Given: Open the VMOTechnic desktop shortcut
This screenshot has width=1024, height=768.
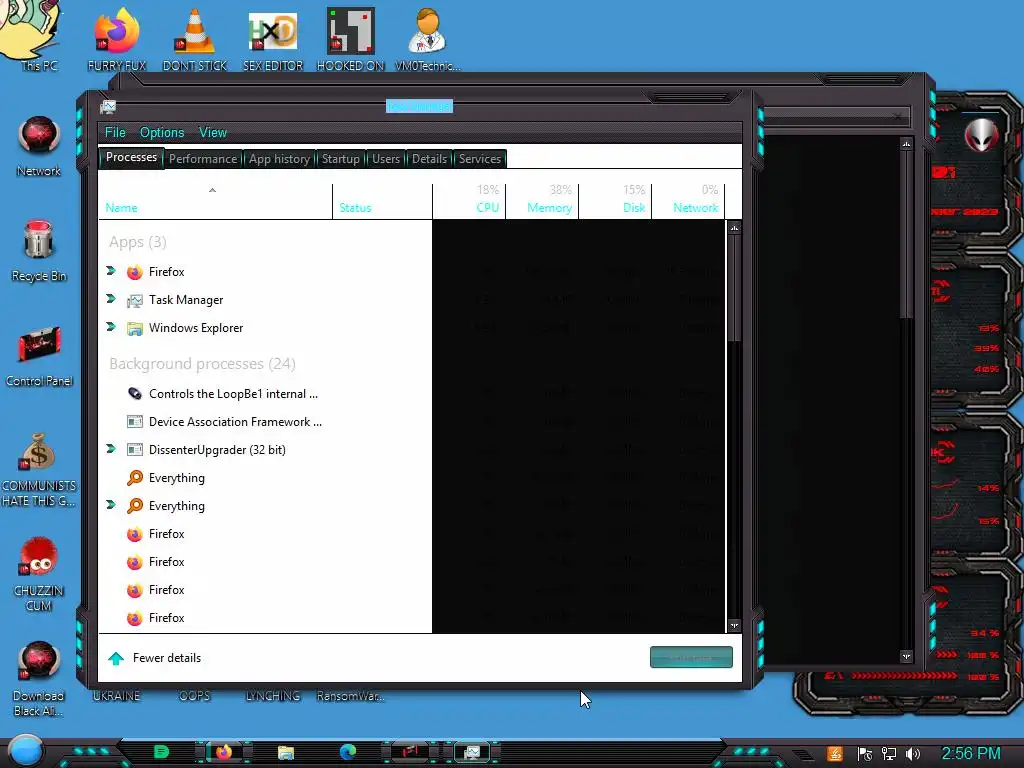Looking at the screenshot, I should pyautogui.click(x=427, y=38).
